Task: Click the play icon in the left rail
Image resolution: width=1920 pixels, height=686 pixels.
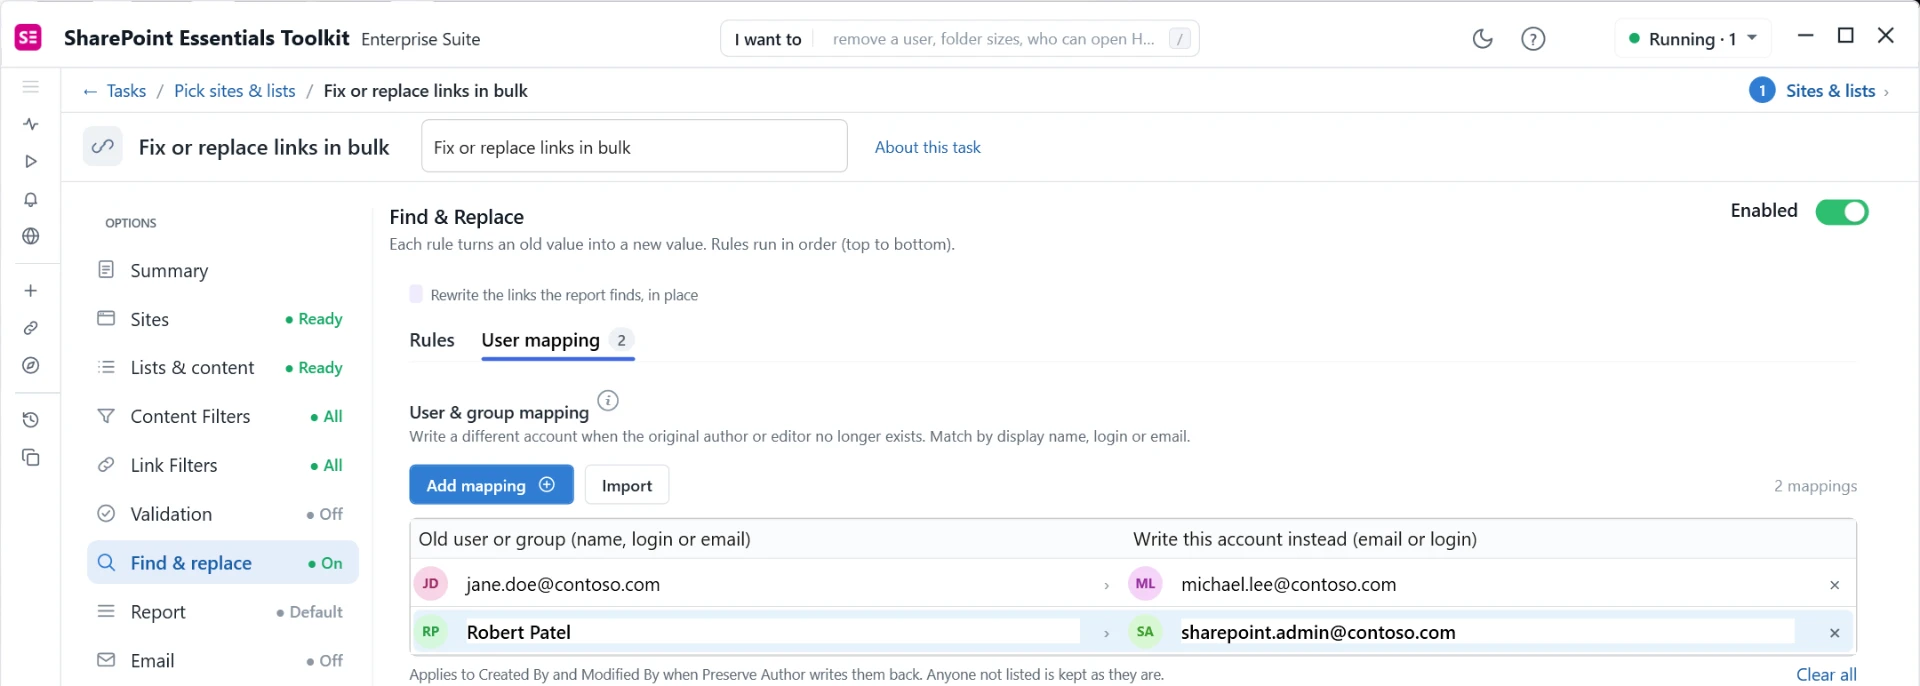Action: (31, 161)
